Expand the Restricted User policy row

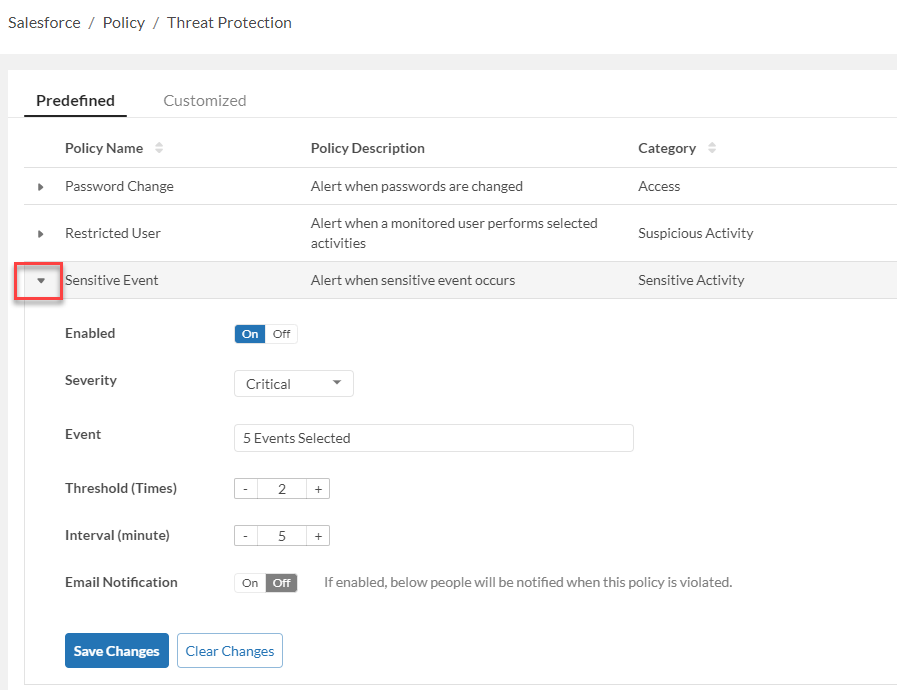pos(41,234)
